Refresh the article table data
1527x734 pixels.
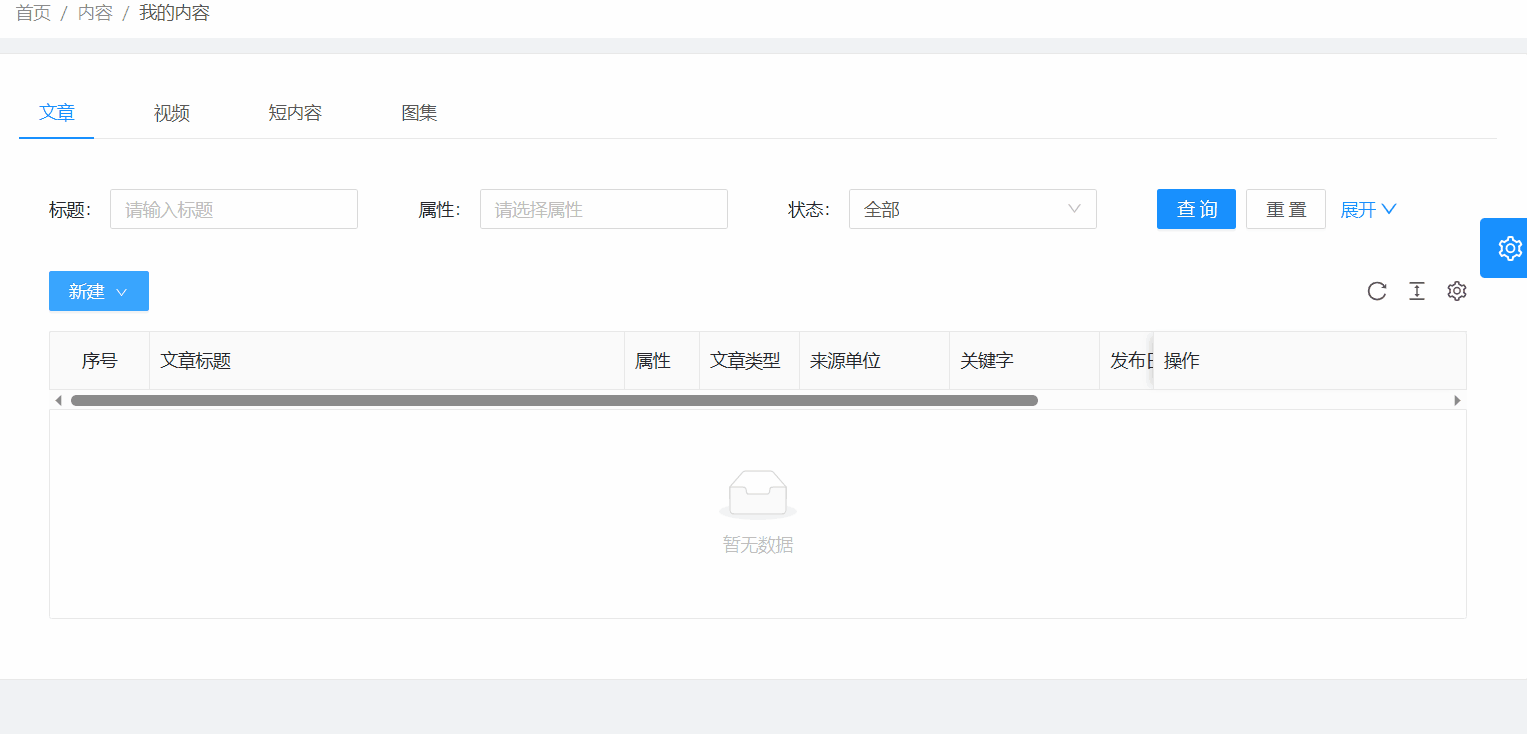tap(1377, 291)
